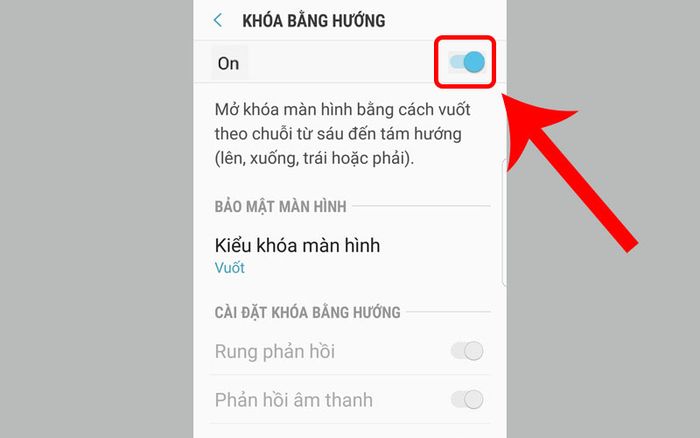
Task: Click the divider line after CÀI ĐẶT KHÓA BẰNG HƯỚNG
Action: 448,312
